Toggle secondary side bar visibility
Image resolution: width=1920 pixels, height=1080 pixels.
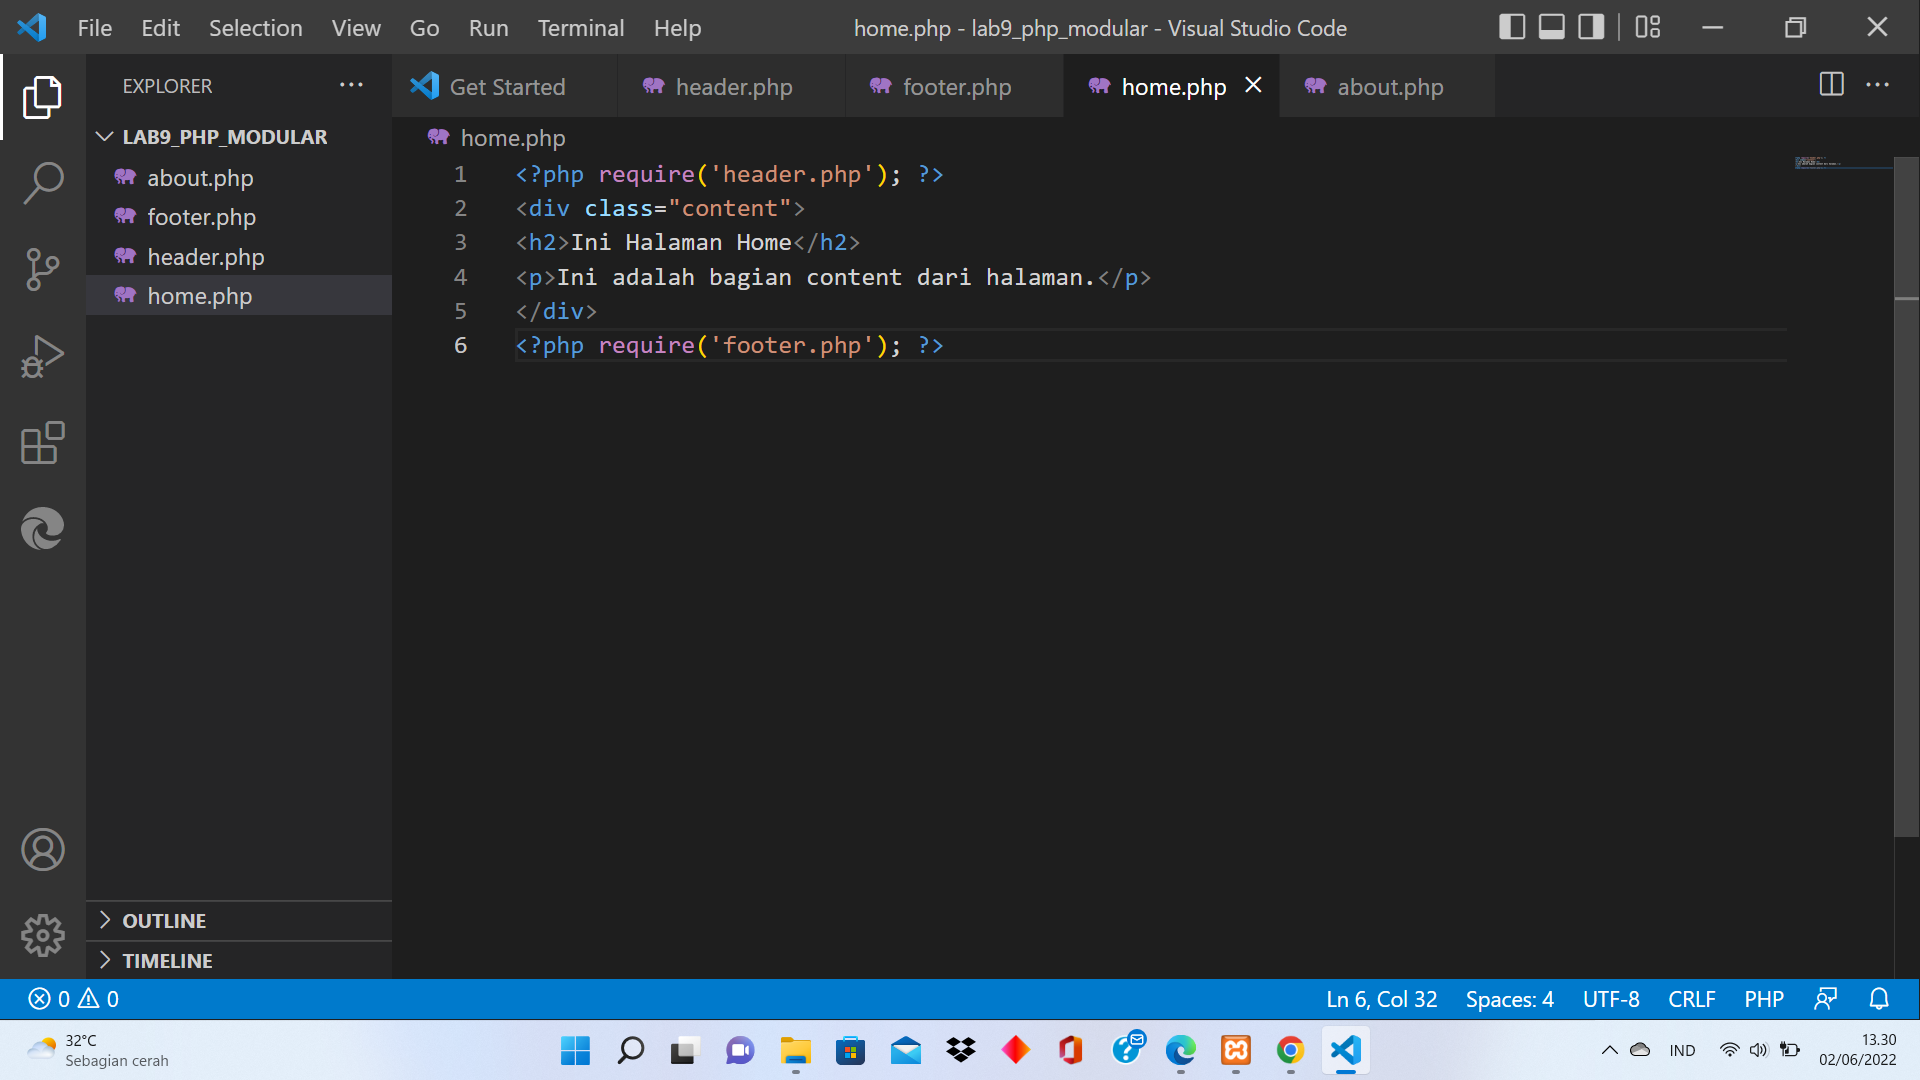point(1589,27)
